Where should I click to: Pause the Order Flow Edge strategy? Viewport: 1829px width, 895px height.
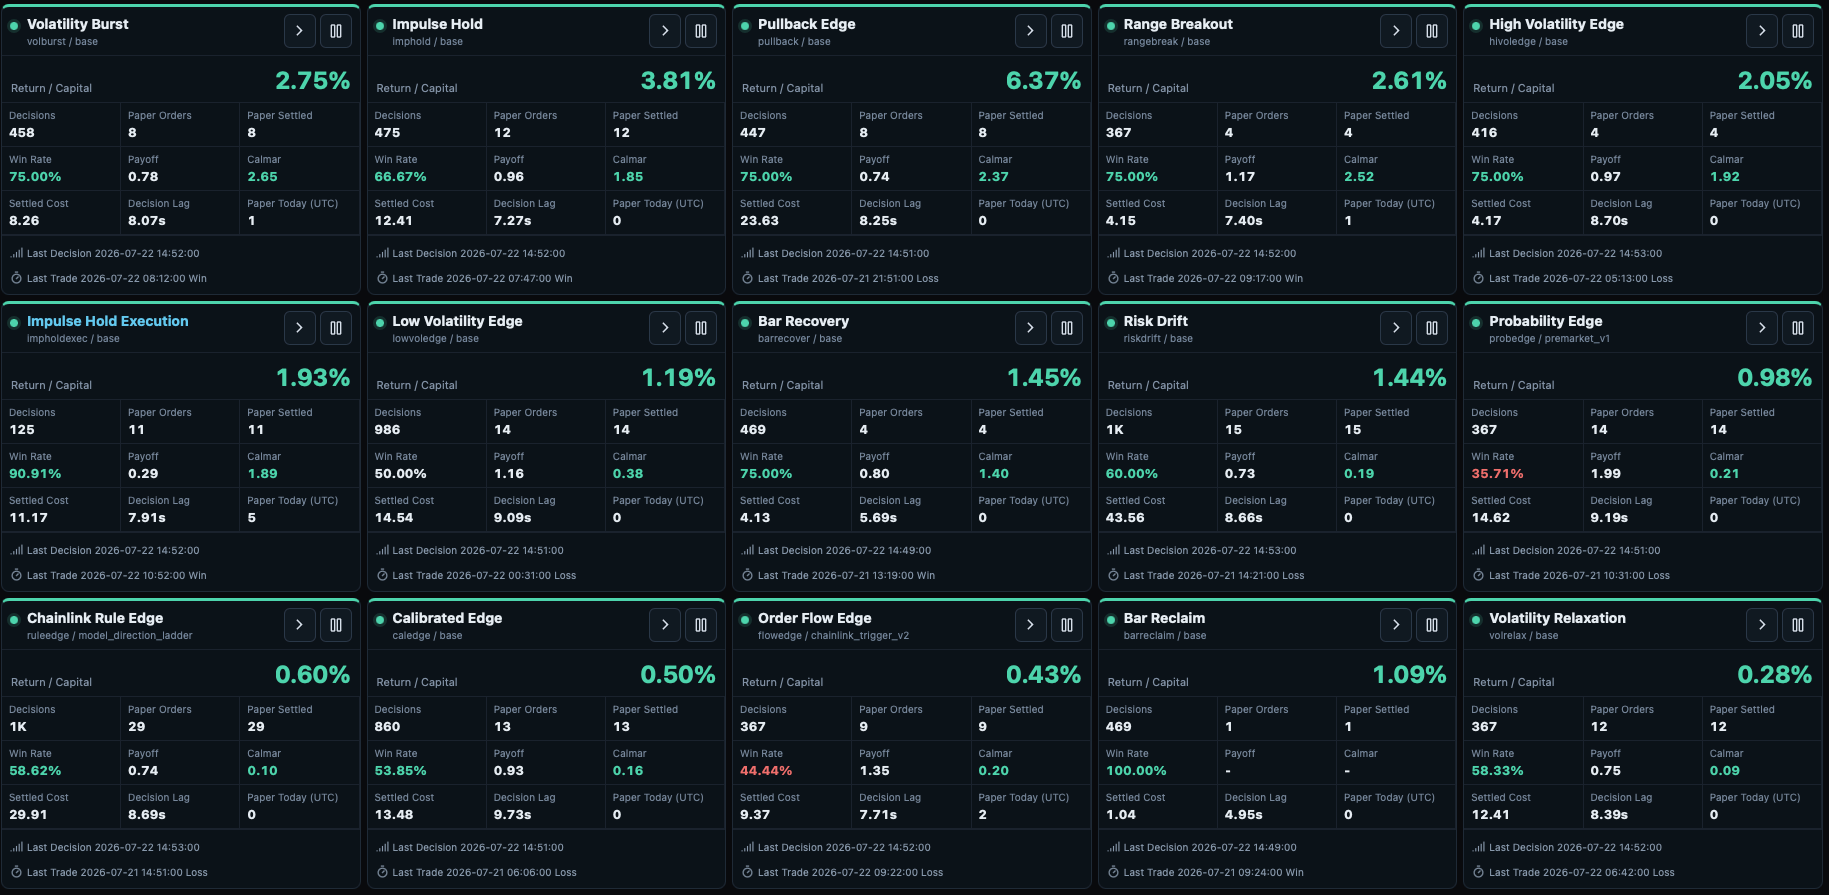tap(1067, 625)
